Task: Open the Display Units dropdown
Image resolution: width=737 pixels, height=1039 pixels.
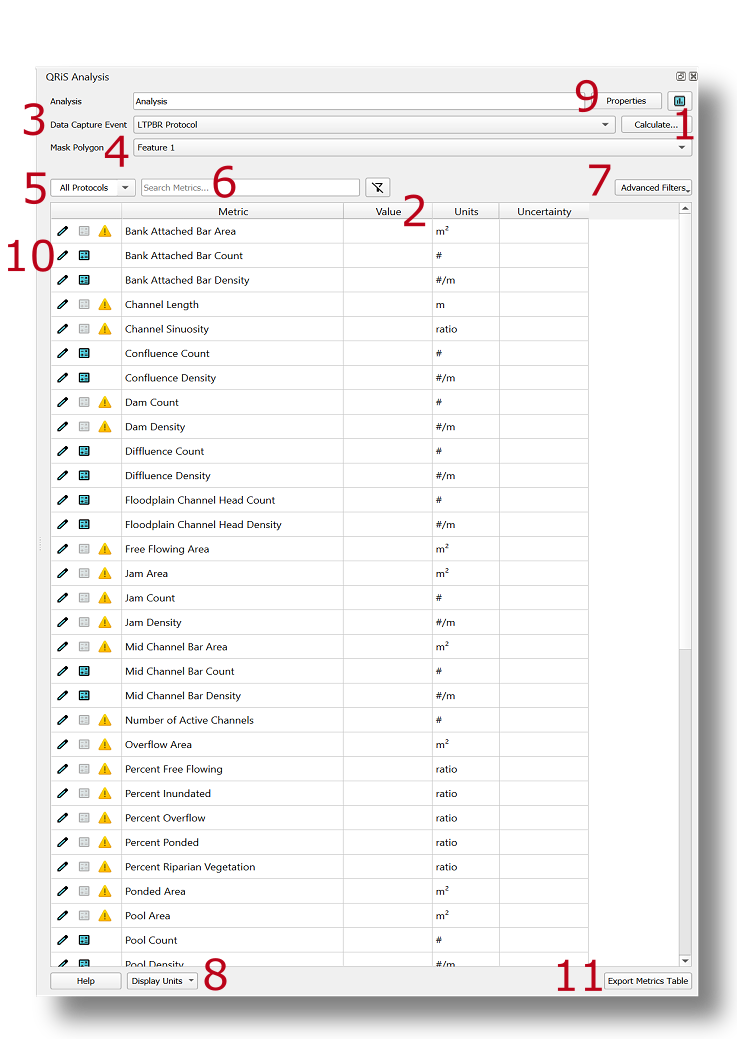Action: (x=162, y=981)
